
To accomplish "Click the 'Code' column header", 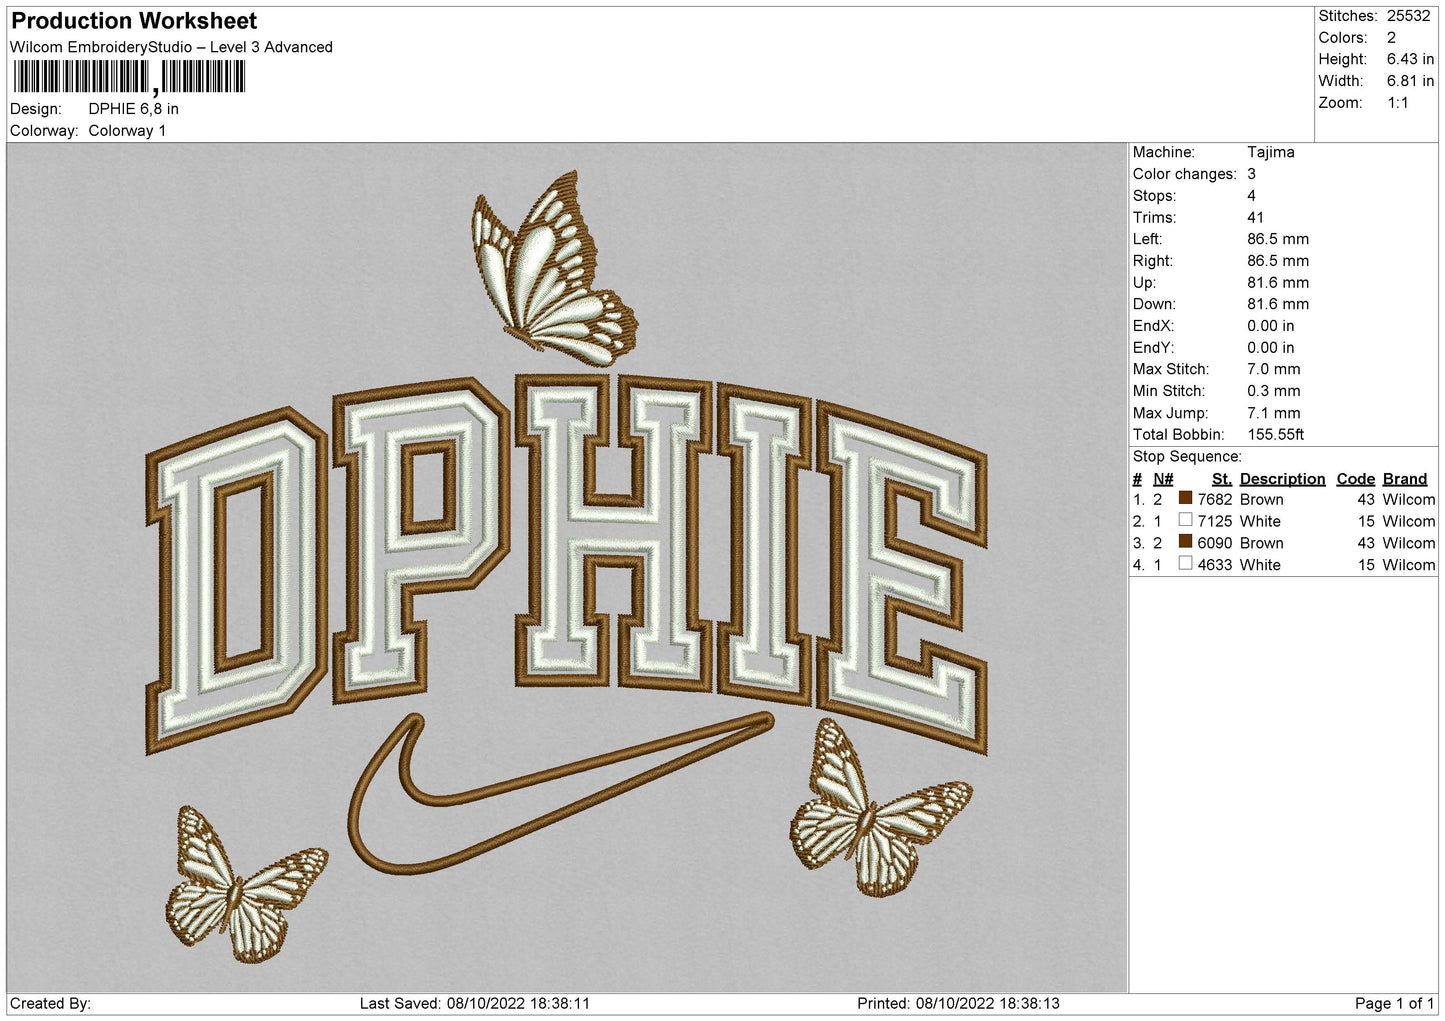I will point(1355,479).
